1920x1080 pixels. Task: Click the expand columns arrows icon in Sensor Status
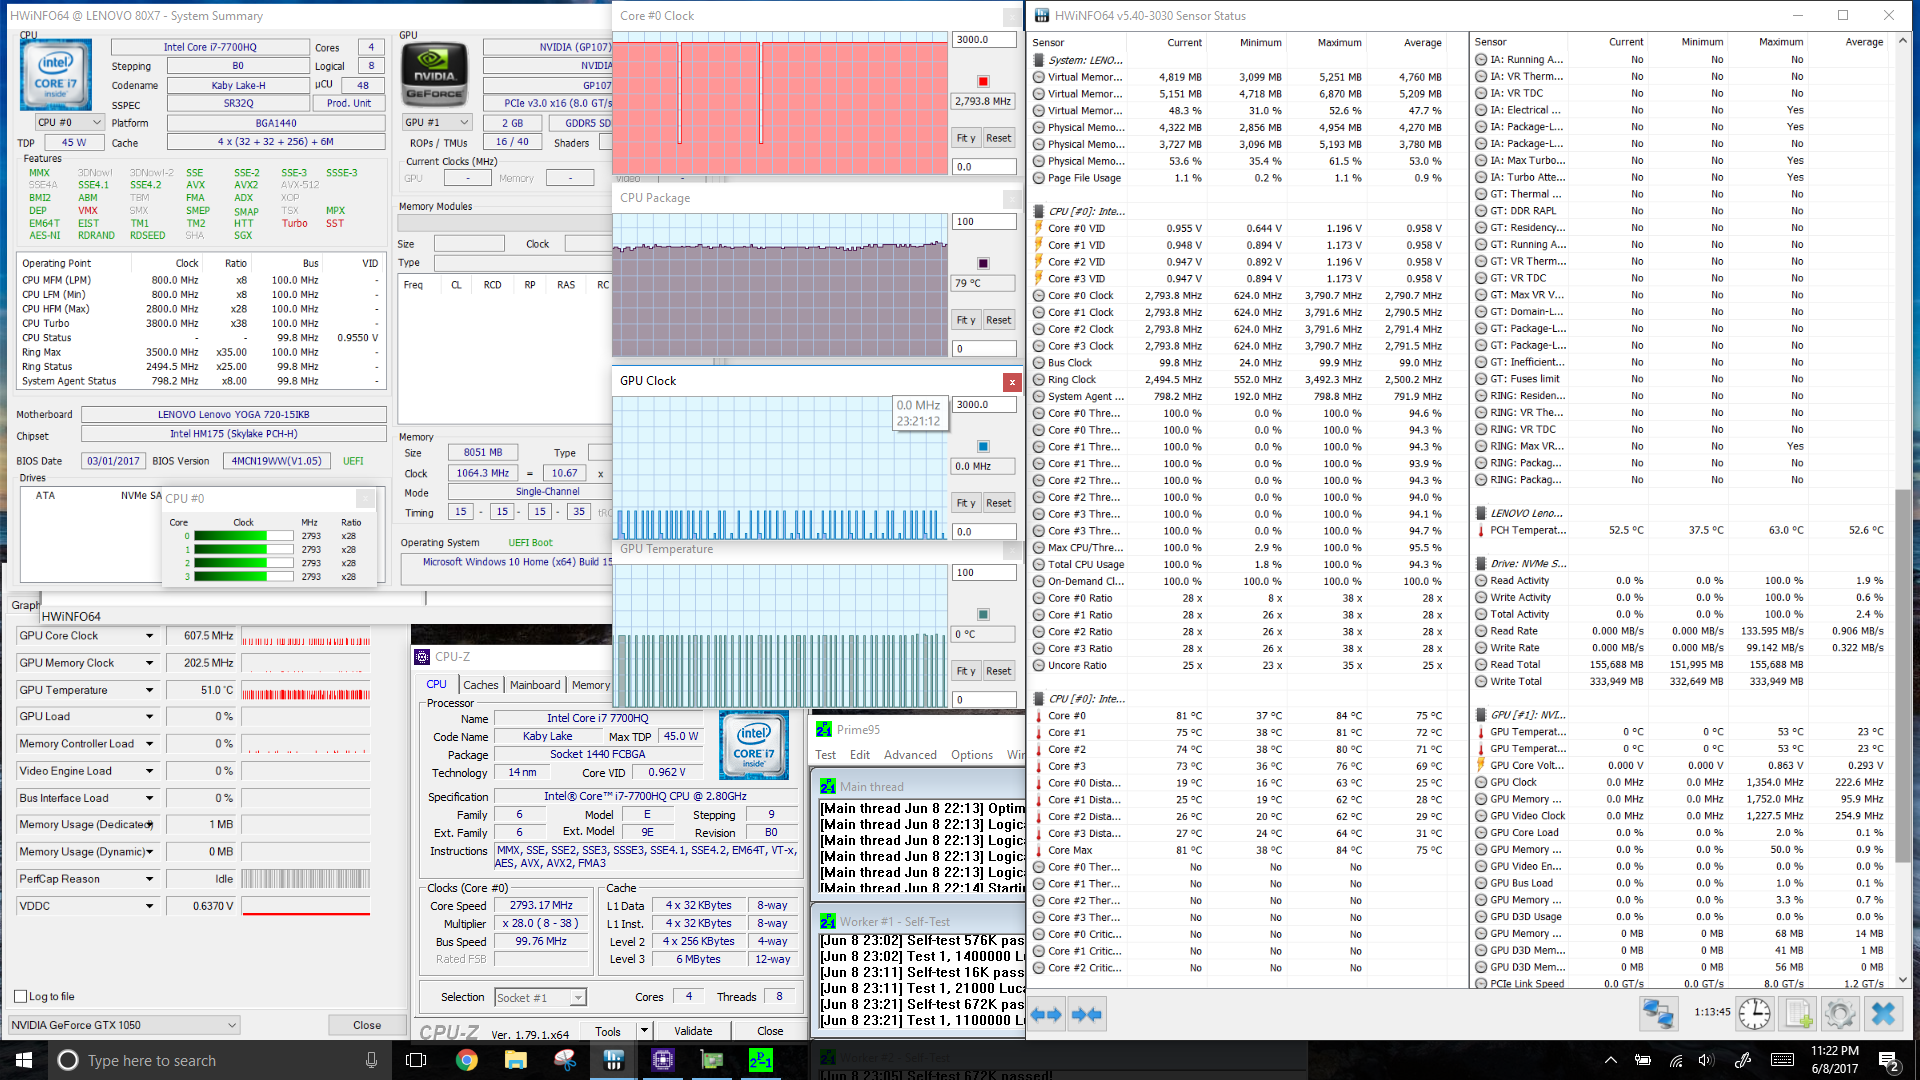[x=1046, y=1014]
